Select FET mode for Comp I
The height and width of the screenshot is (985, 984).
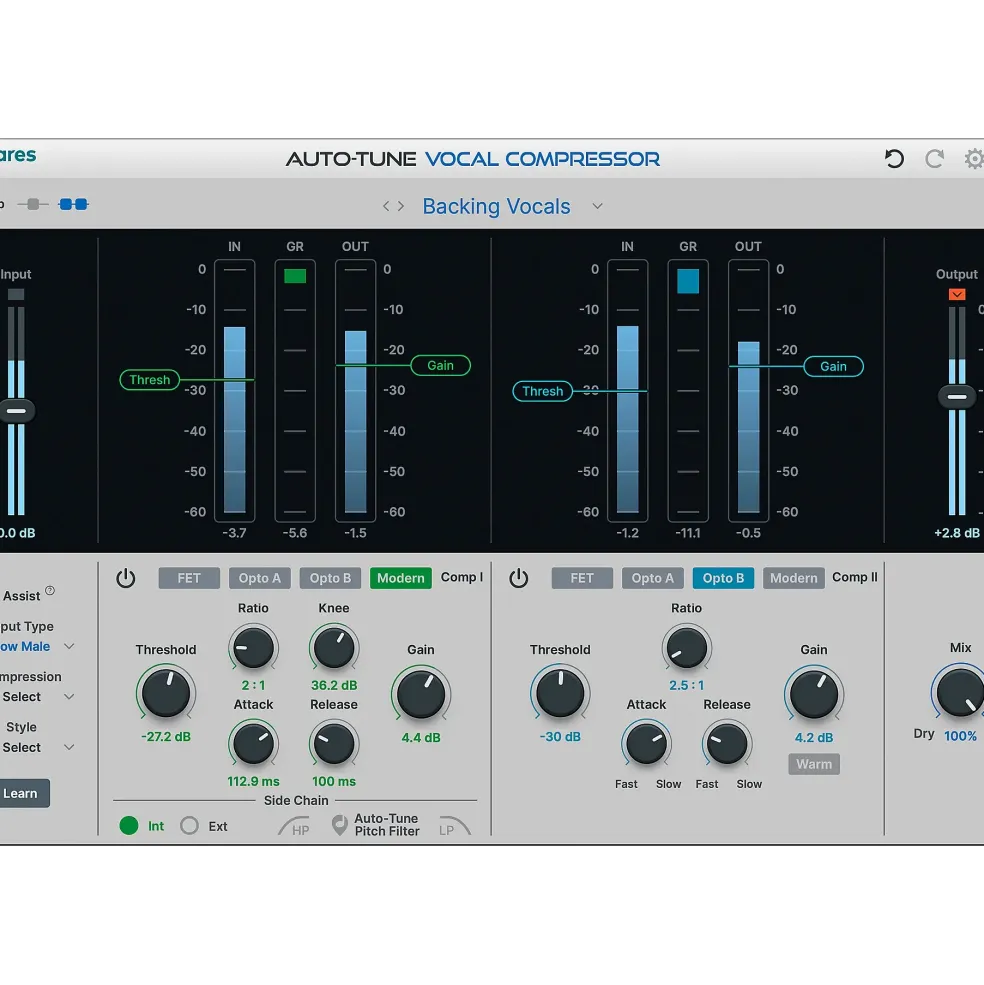(x=189, y=578)
